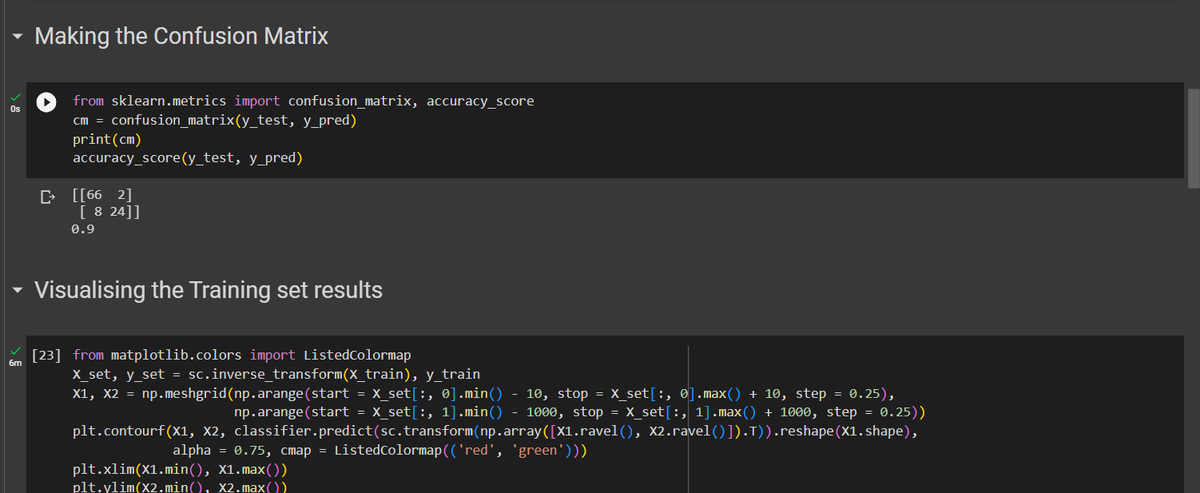The height and width of the screenshot is (493, 1200).
Task: Click the 'plt.xlim(X1.min(), X1.max())' line
Action: pos(181,470)
